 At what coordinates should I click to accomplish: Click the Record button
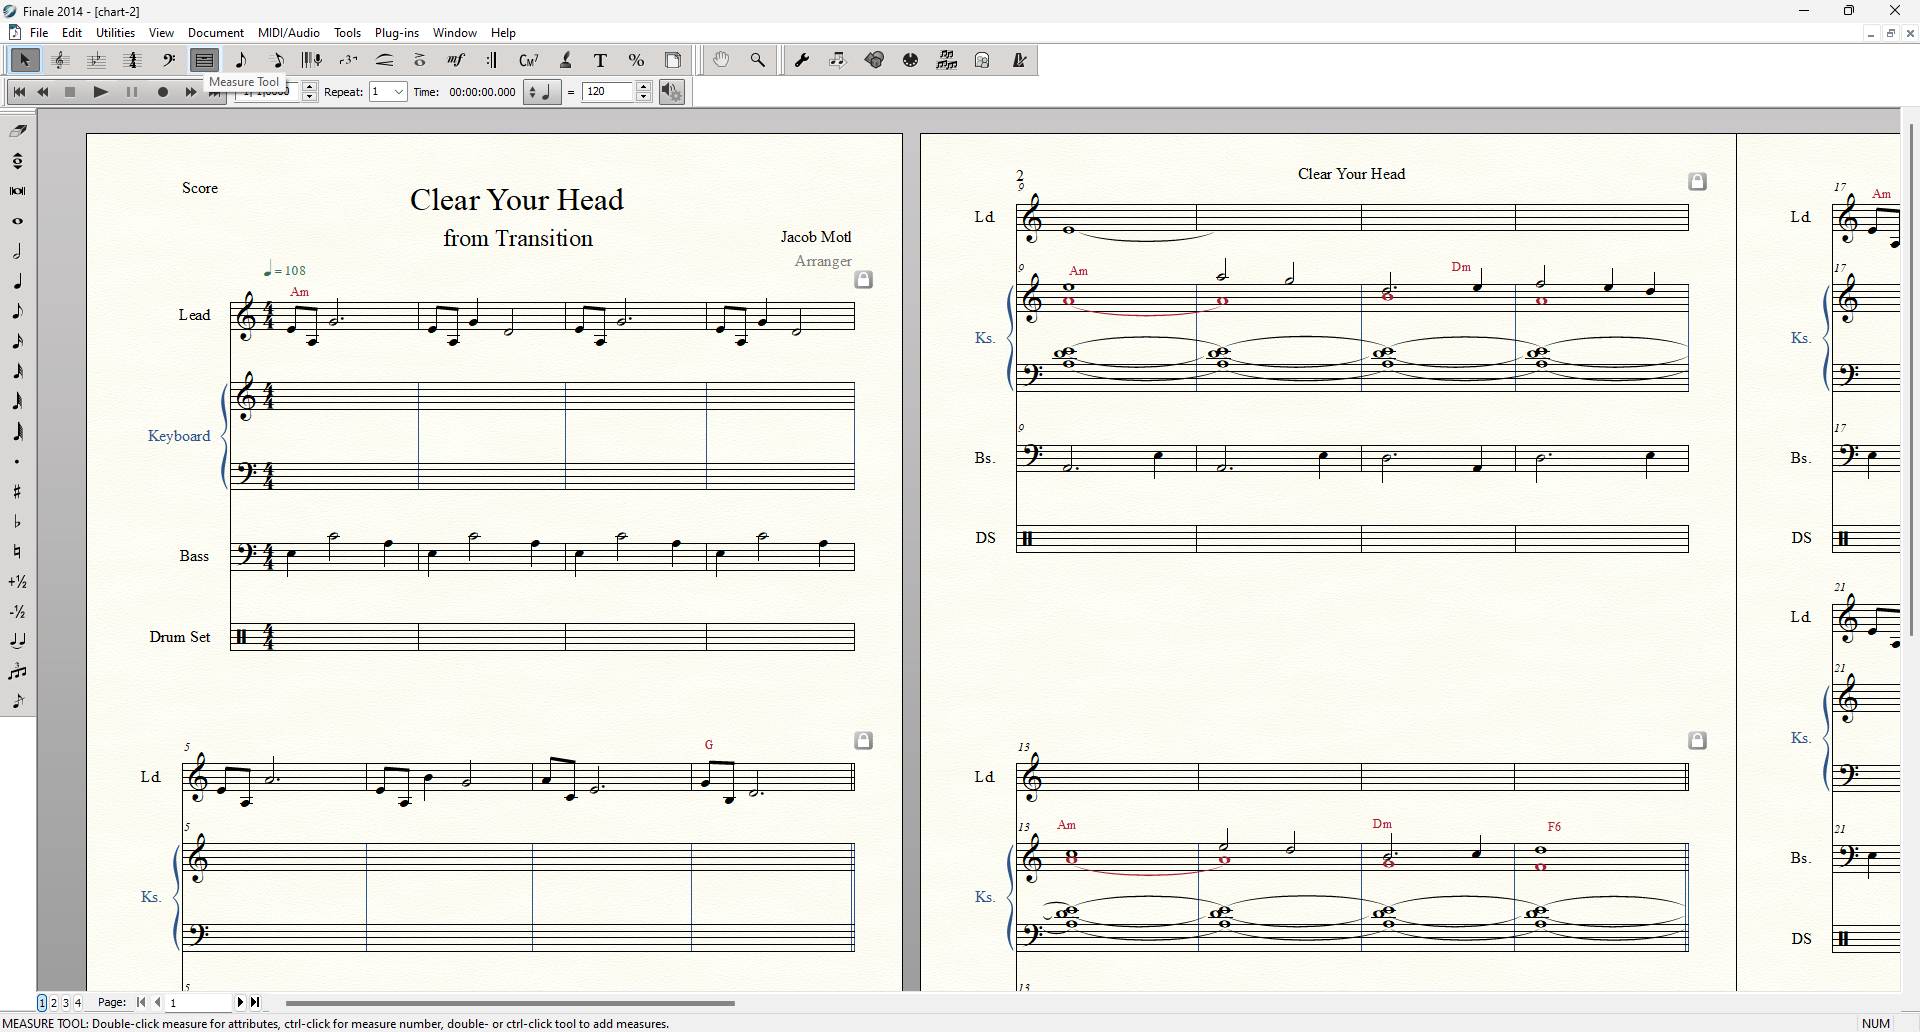click(x=163, y=92)
